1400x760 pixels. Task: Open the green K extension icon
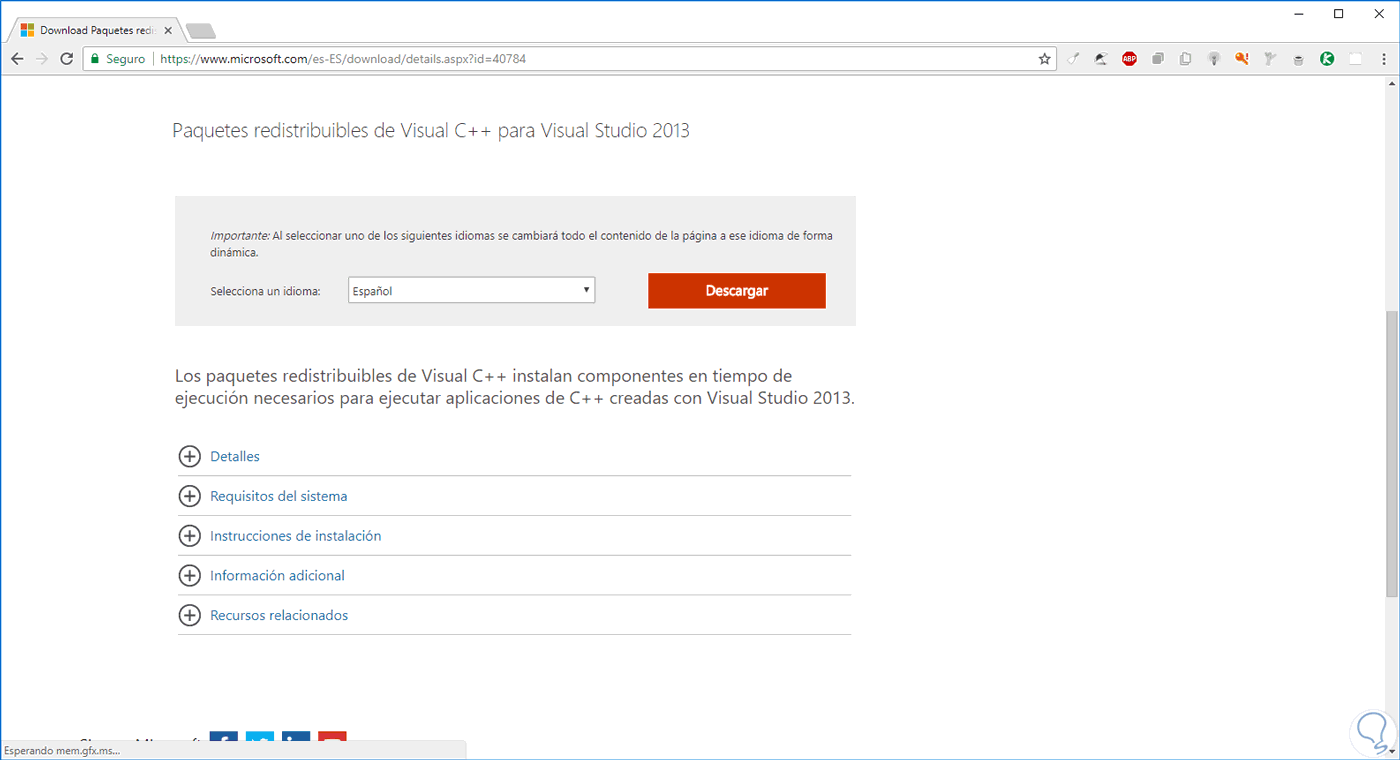click(x=1327, y=59)
